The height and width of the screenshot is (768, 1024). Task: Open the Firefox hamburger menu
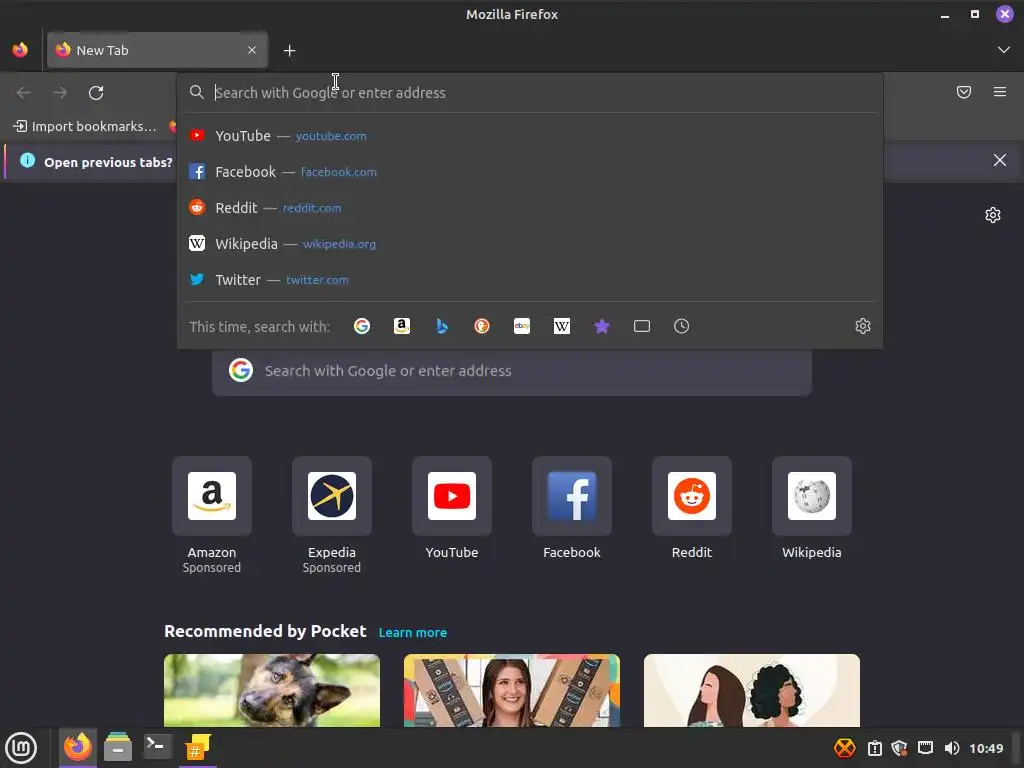click(x=1000, y=92)
